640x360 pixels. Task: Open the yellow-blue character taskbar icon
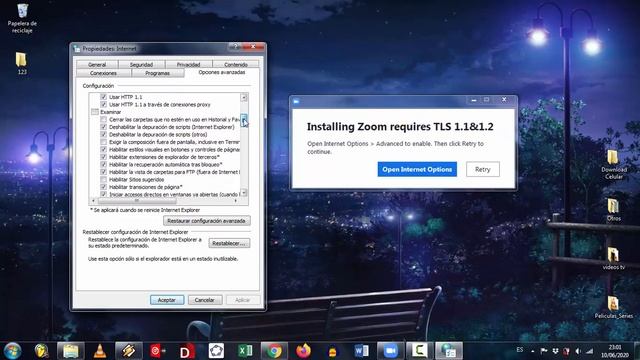332,351
